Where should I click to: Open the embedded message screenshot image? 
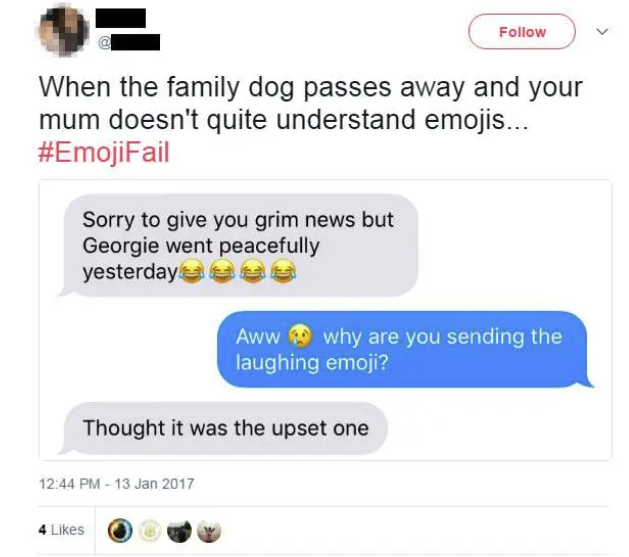click(325, 320)
